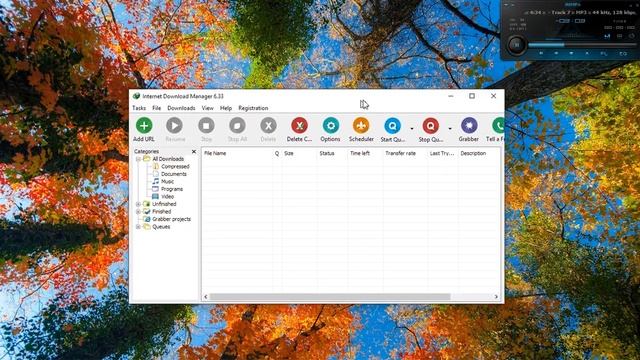Select the Music category

(x=167, y=181)
